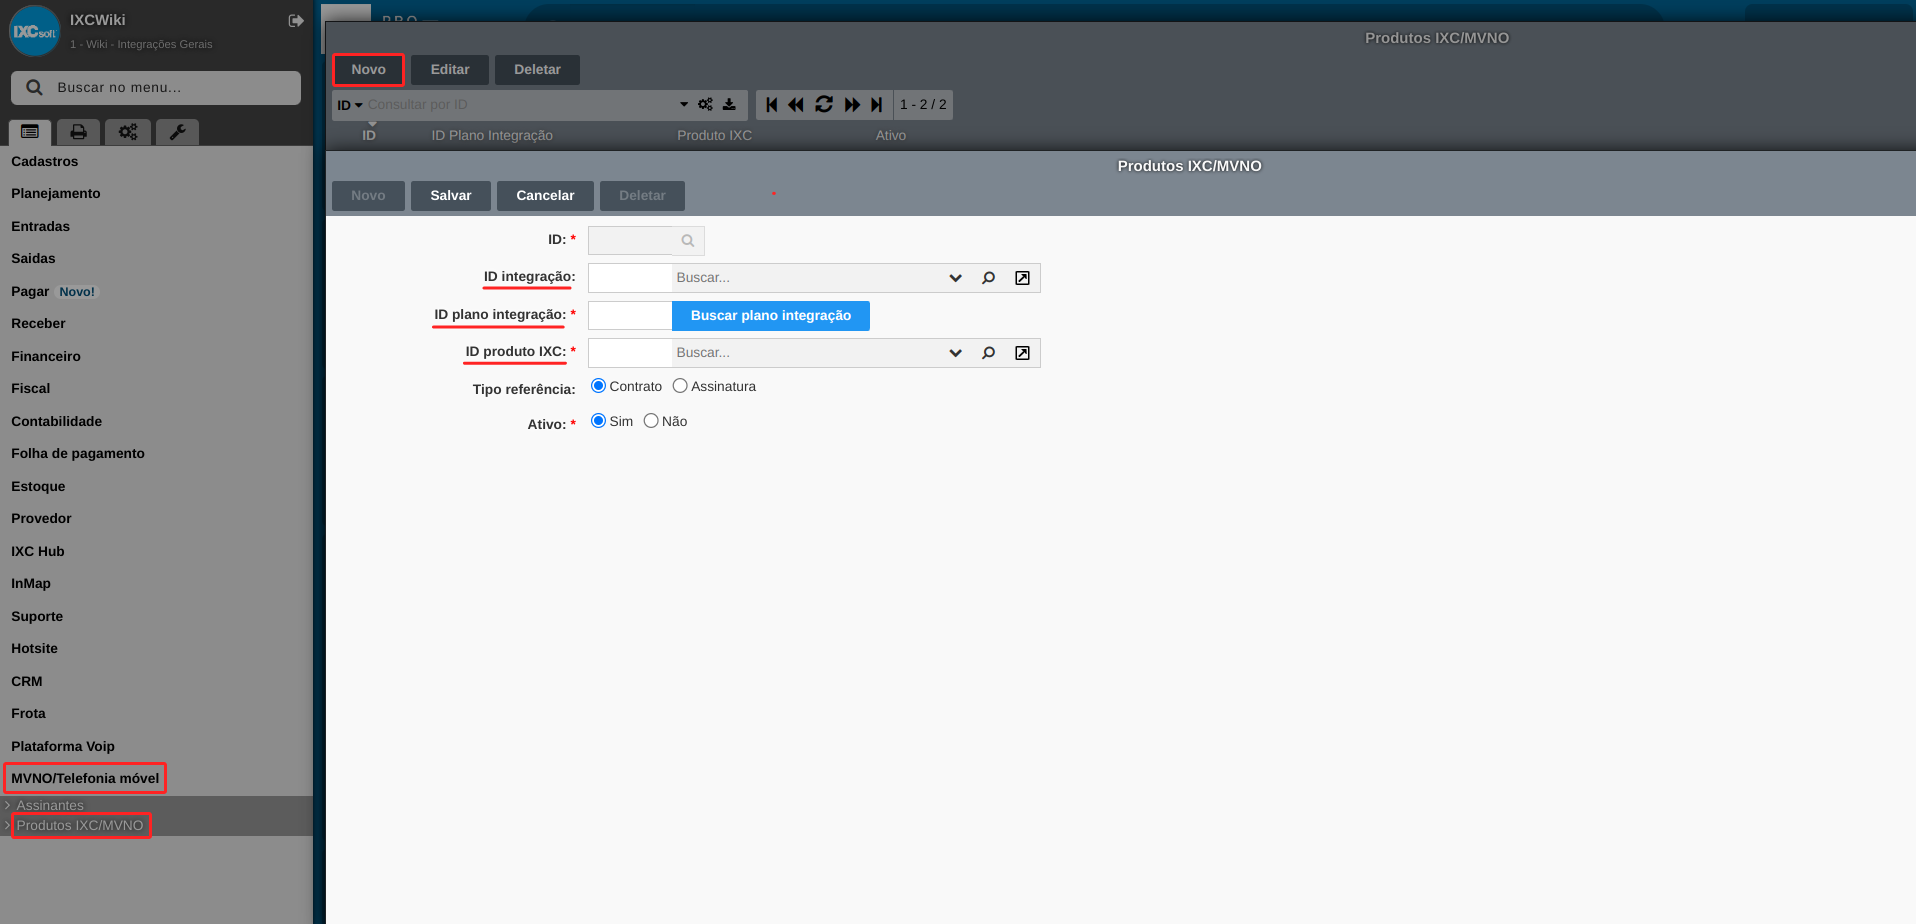This screenshot has width=1916, height=924.
Task: Open the Financeiro menu item
Action: 46,356
